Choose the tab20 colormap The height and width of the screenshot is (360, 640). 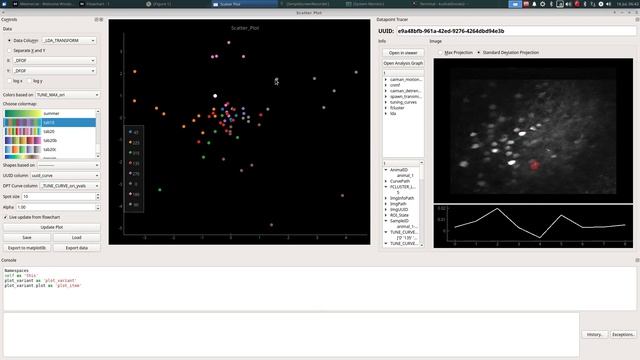[49, 131]
